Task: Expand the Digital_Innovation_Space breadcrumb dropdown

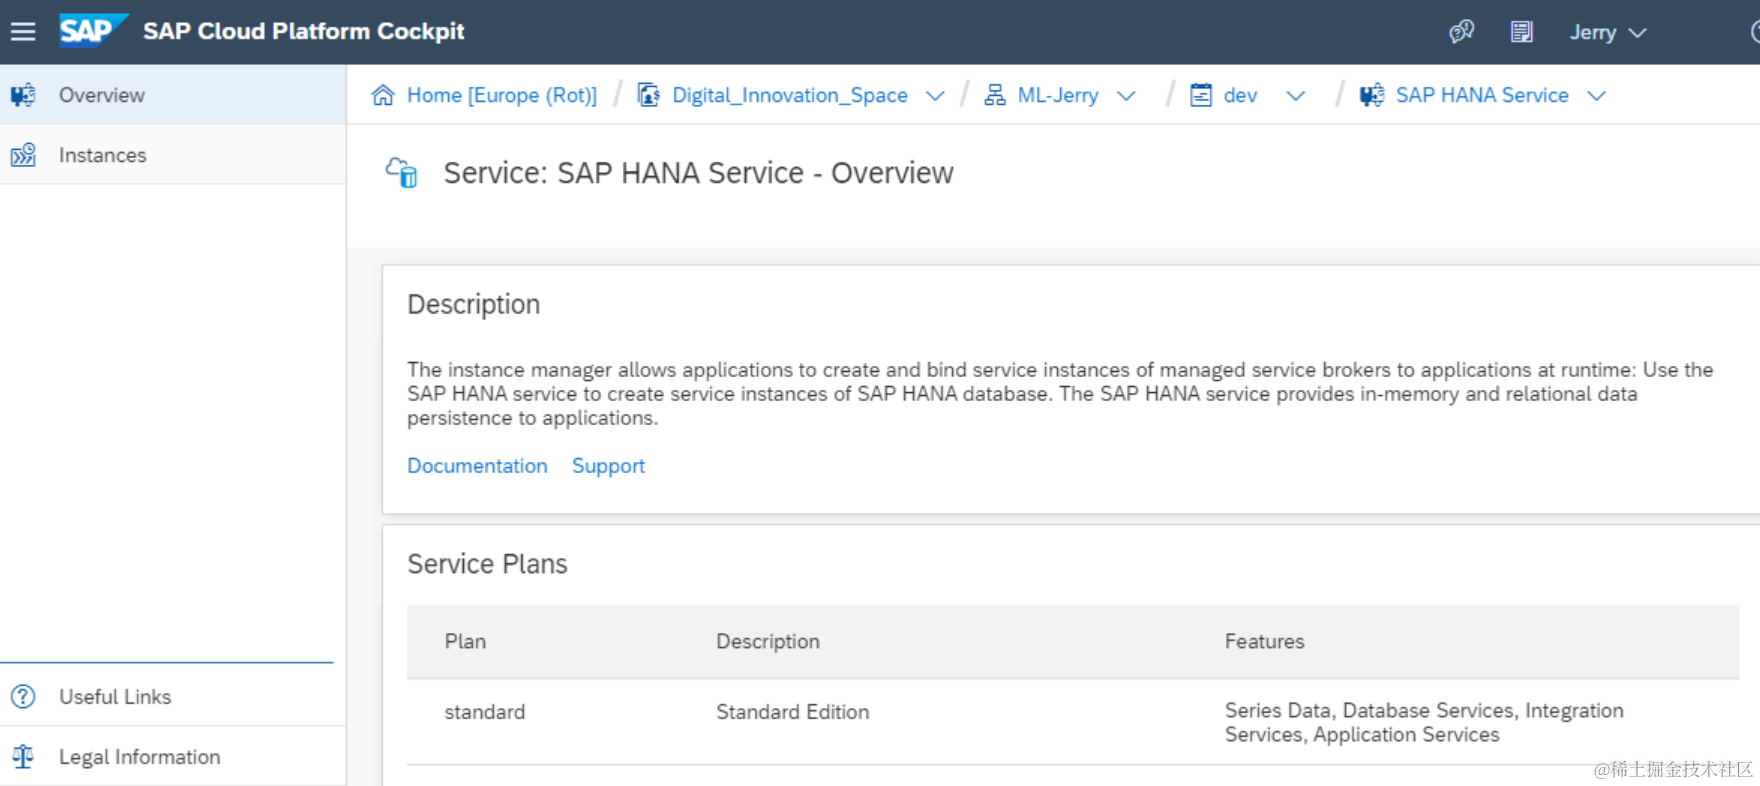Action: click(935, 96)
